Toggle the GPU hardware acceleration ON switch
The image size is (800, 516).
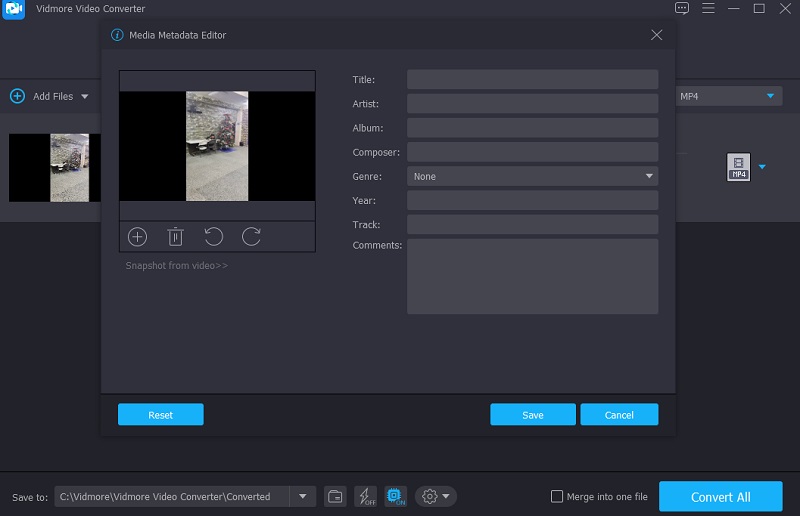tap(394, 497)
